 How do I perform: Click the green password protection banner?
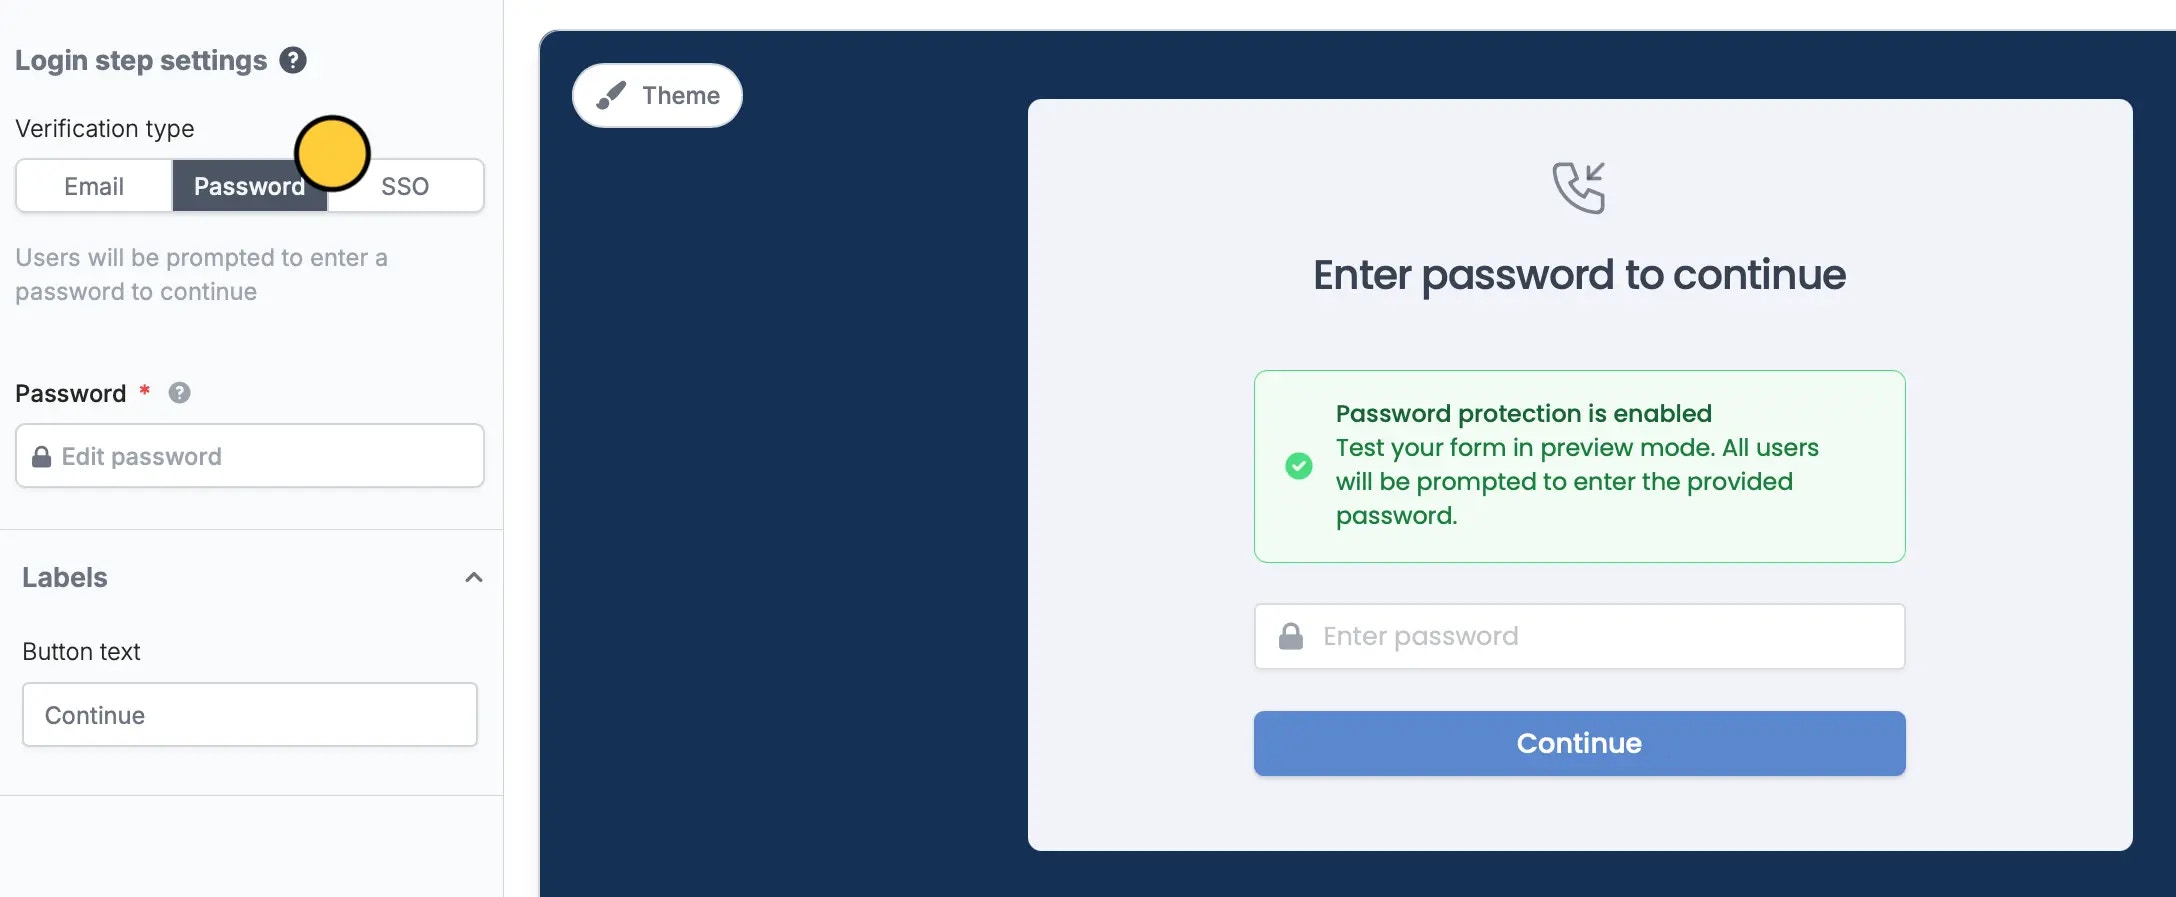[x=1578, y=465]
